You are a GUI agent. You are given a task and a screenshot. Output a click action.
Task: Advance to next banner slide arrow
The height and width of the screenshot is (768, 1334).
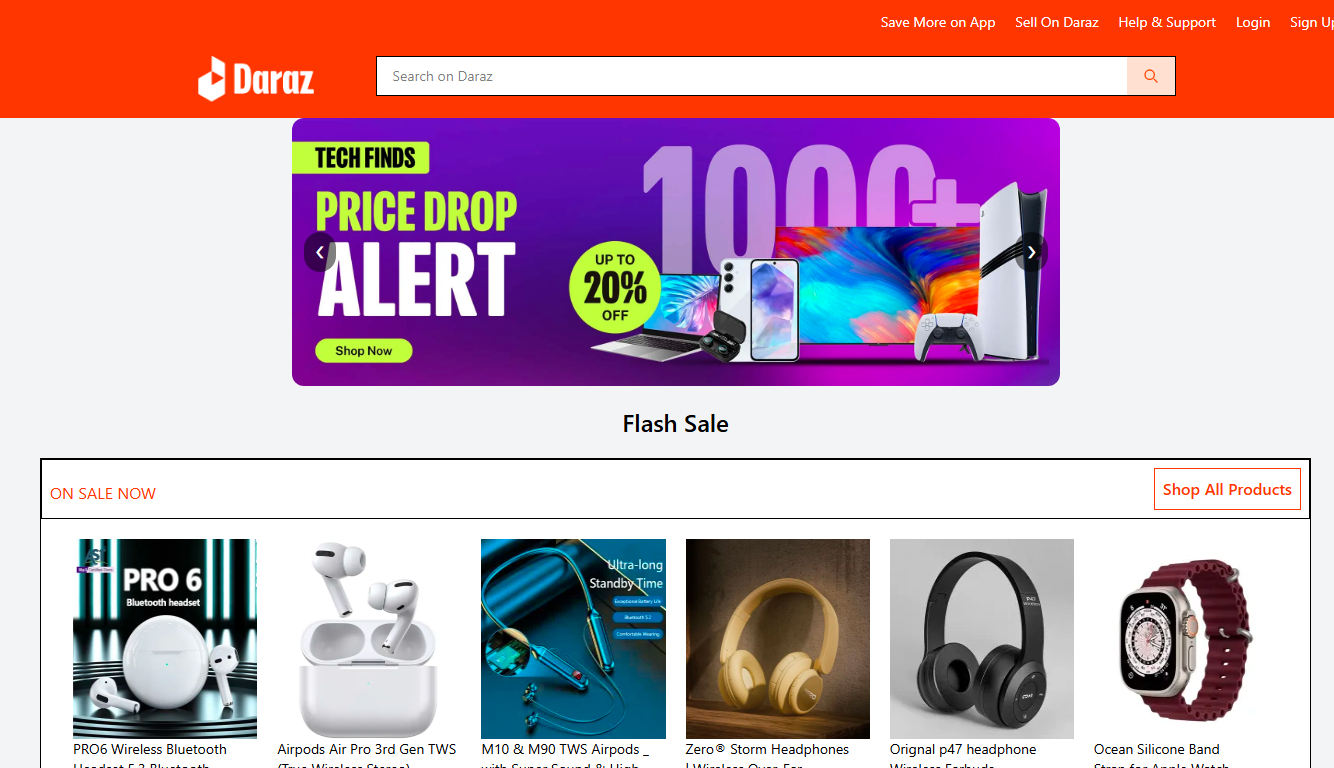pos(1032,252)
